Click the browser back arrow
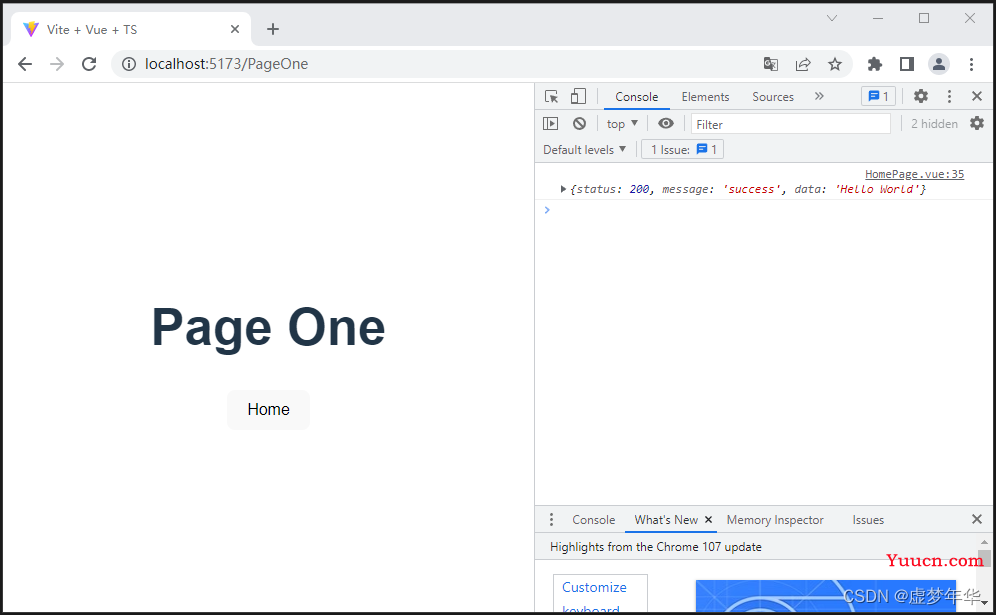The height and width of the screenshot is (615, 996). click(x=25, y=64)
